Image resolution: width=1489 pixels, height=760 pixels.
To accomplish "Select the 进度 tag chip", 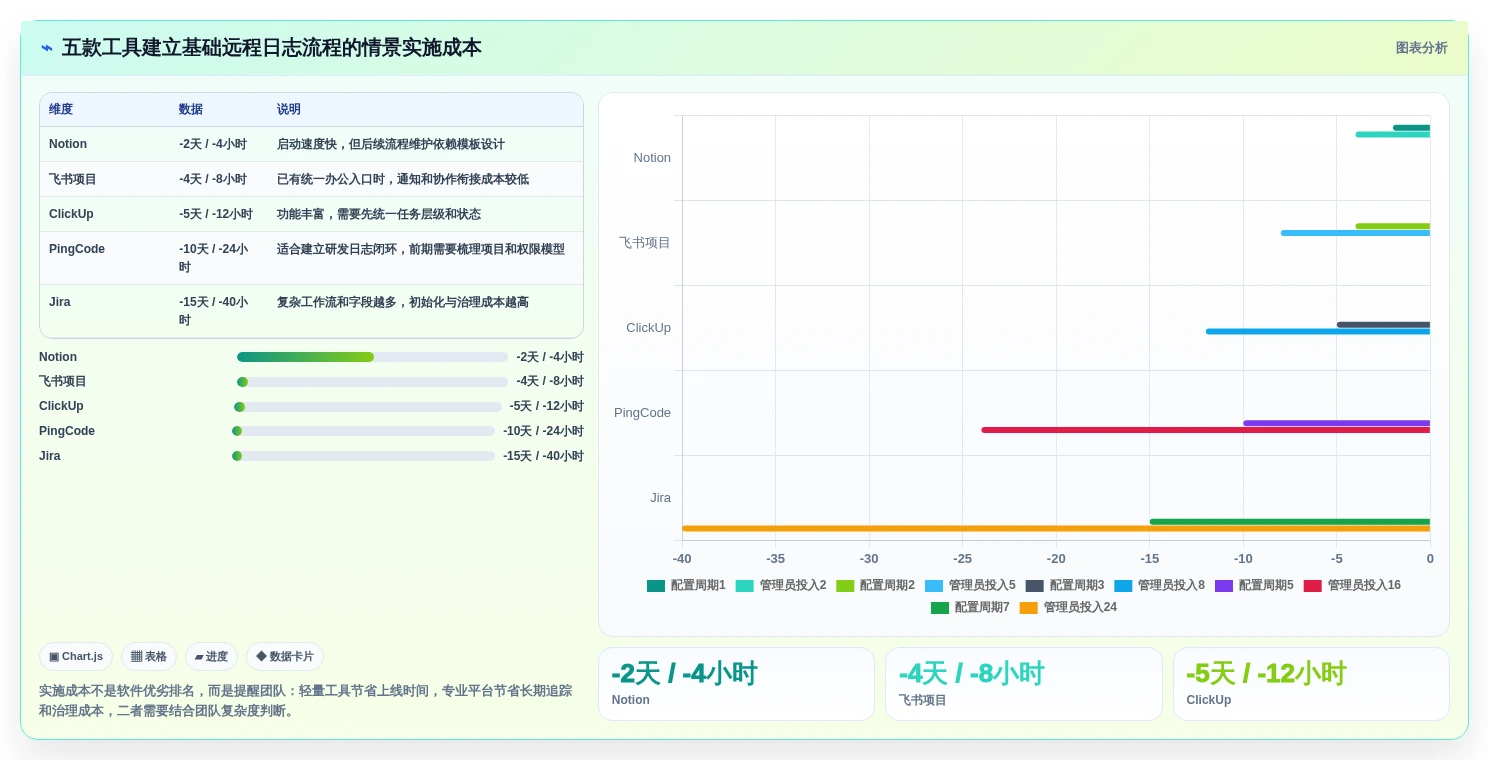I will (x=211, y=657).
